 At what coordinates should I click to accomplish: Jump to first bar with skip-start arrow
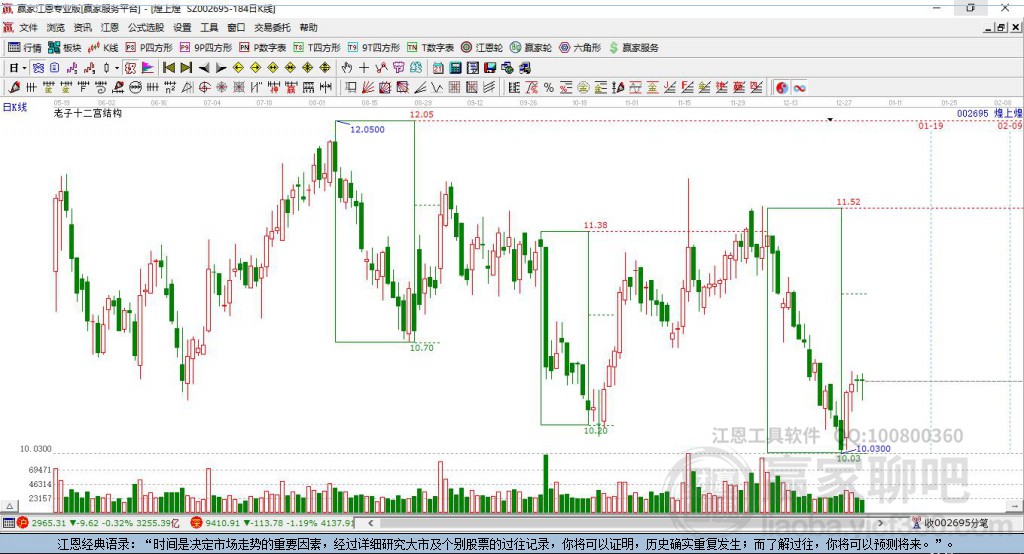tap(168, 67)
